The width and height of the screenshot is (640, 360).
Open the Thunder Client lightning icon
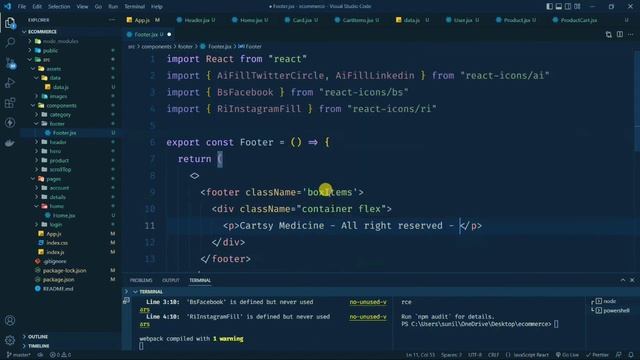(10, 122)
